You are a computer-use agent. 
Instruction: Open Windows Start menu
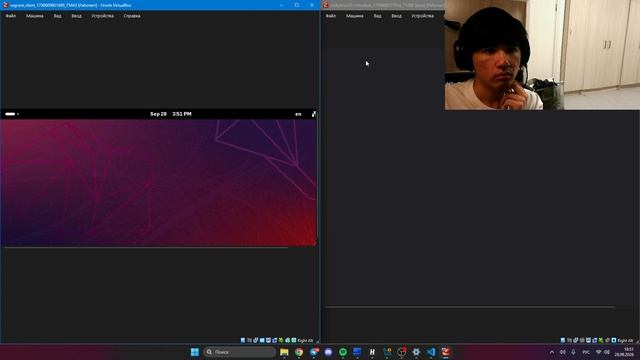click(195, 352)
